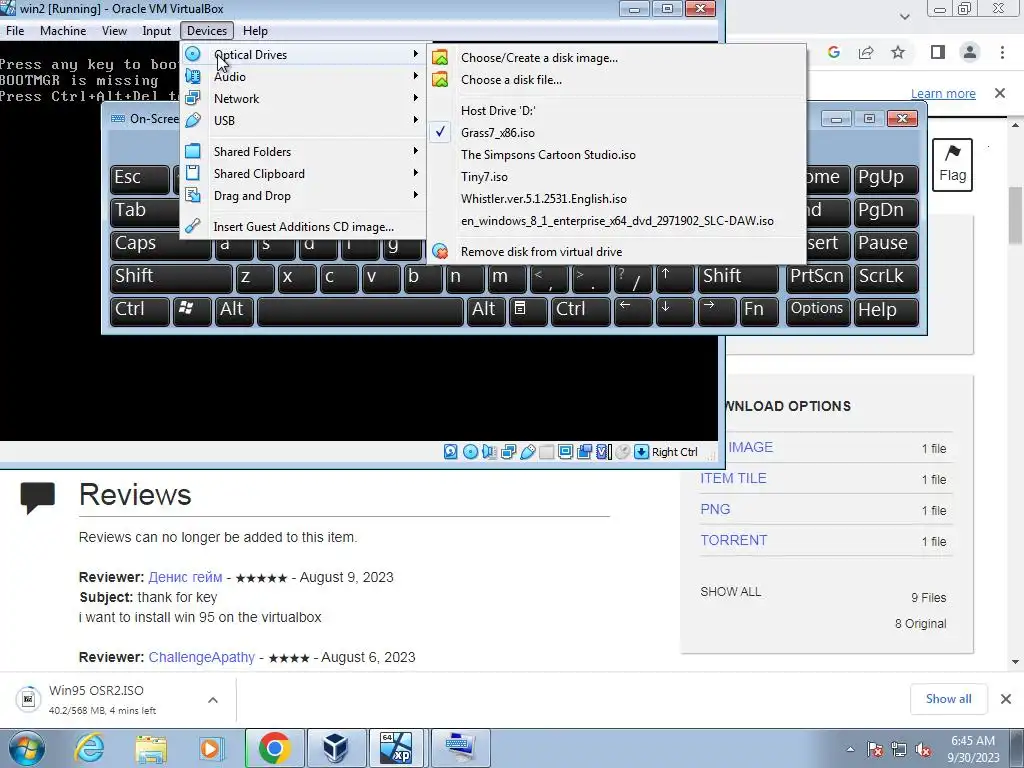Click the share page icon in Chrome

point(866,52)
